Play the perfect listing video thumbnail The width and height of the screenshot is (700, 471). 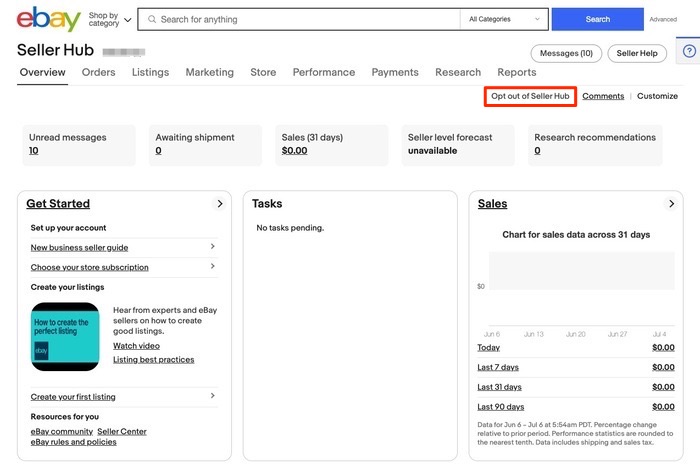(65, 337)
